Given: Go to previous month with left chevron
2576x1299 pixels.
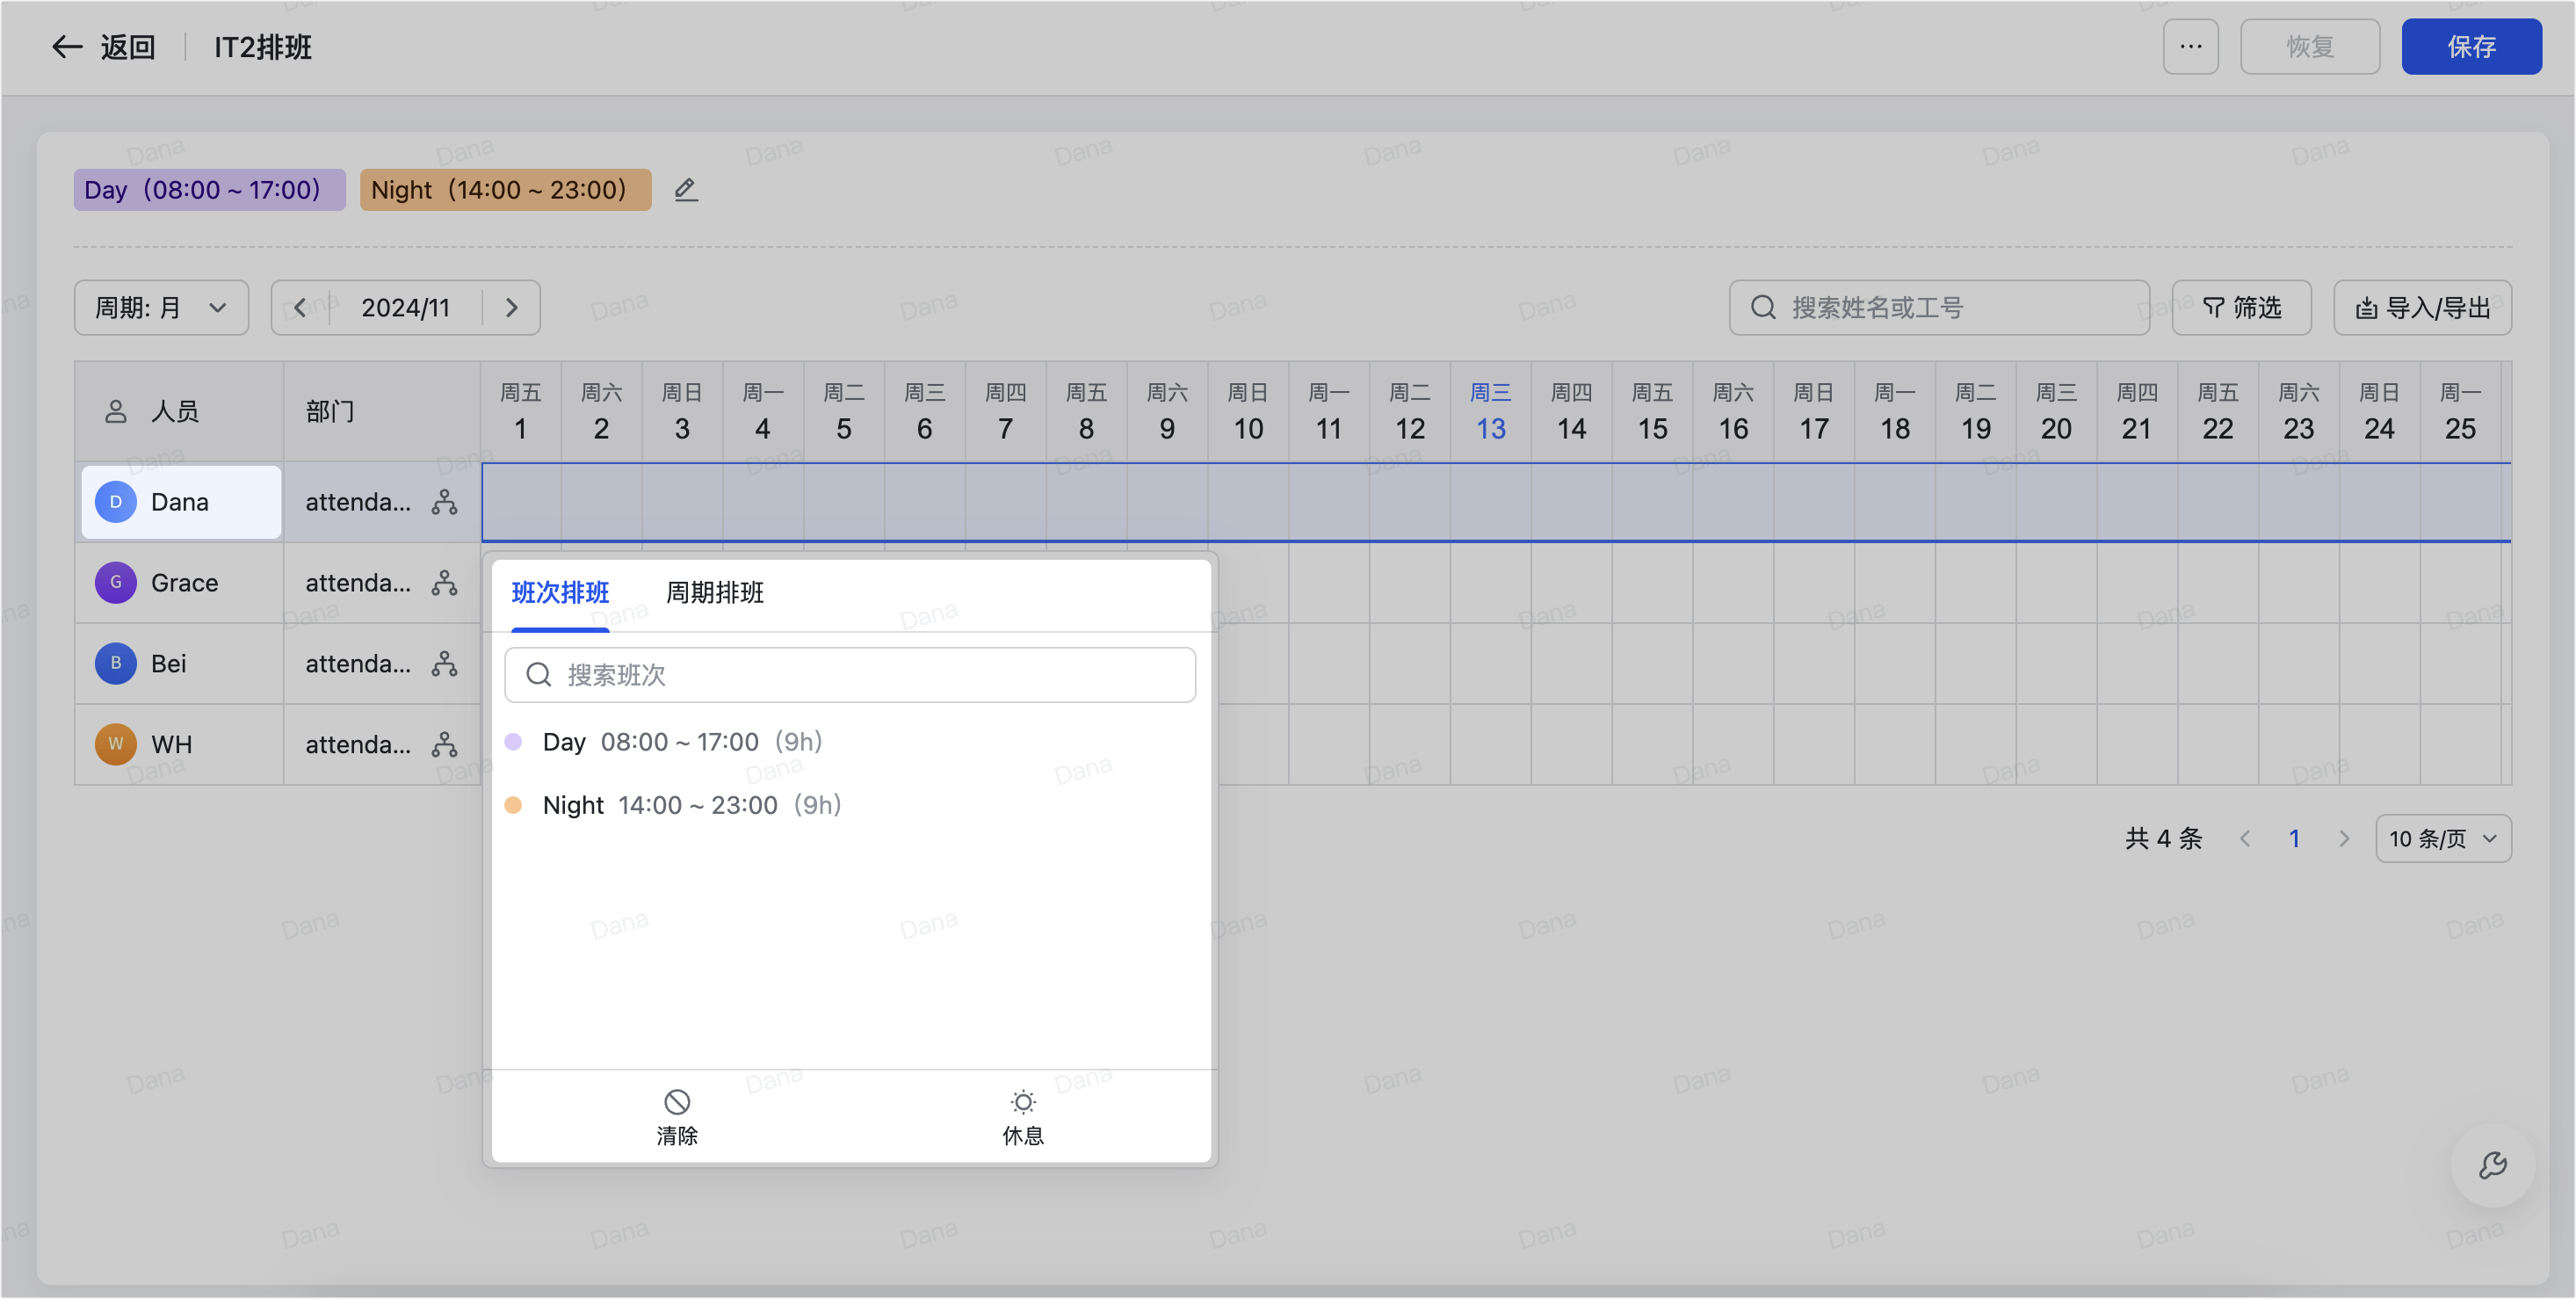Looking at the screenshot, I should click(x=300, y=307).
